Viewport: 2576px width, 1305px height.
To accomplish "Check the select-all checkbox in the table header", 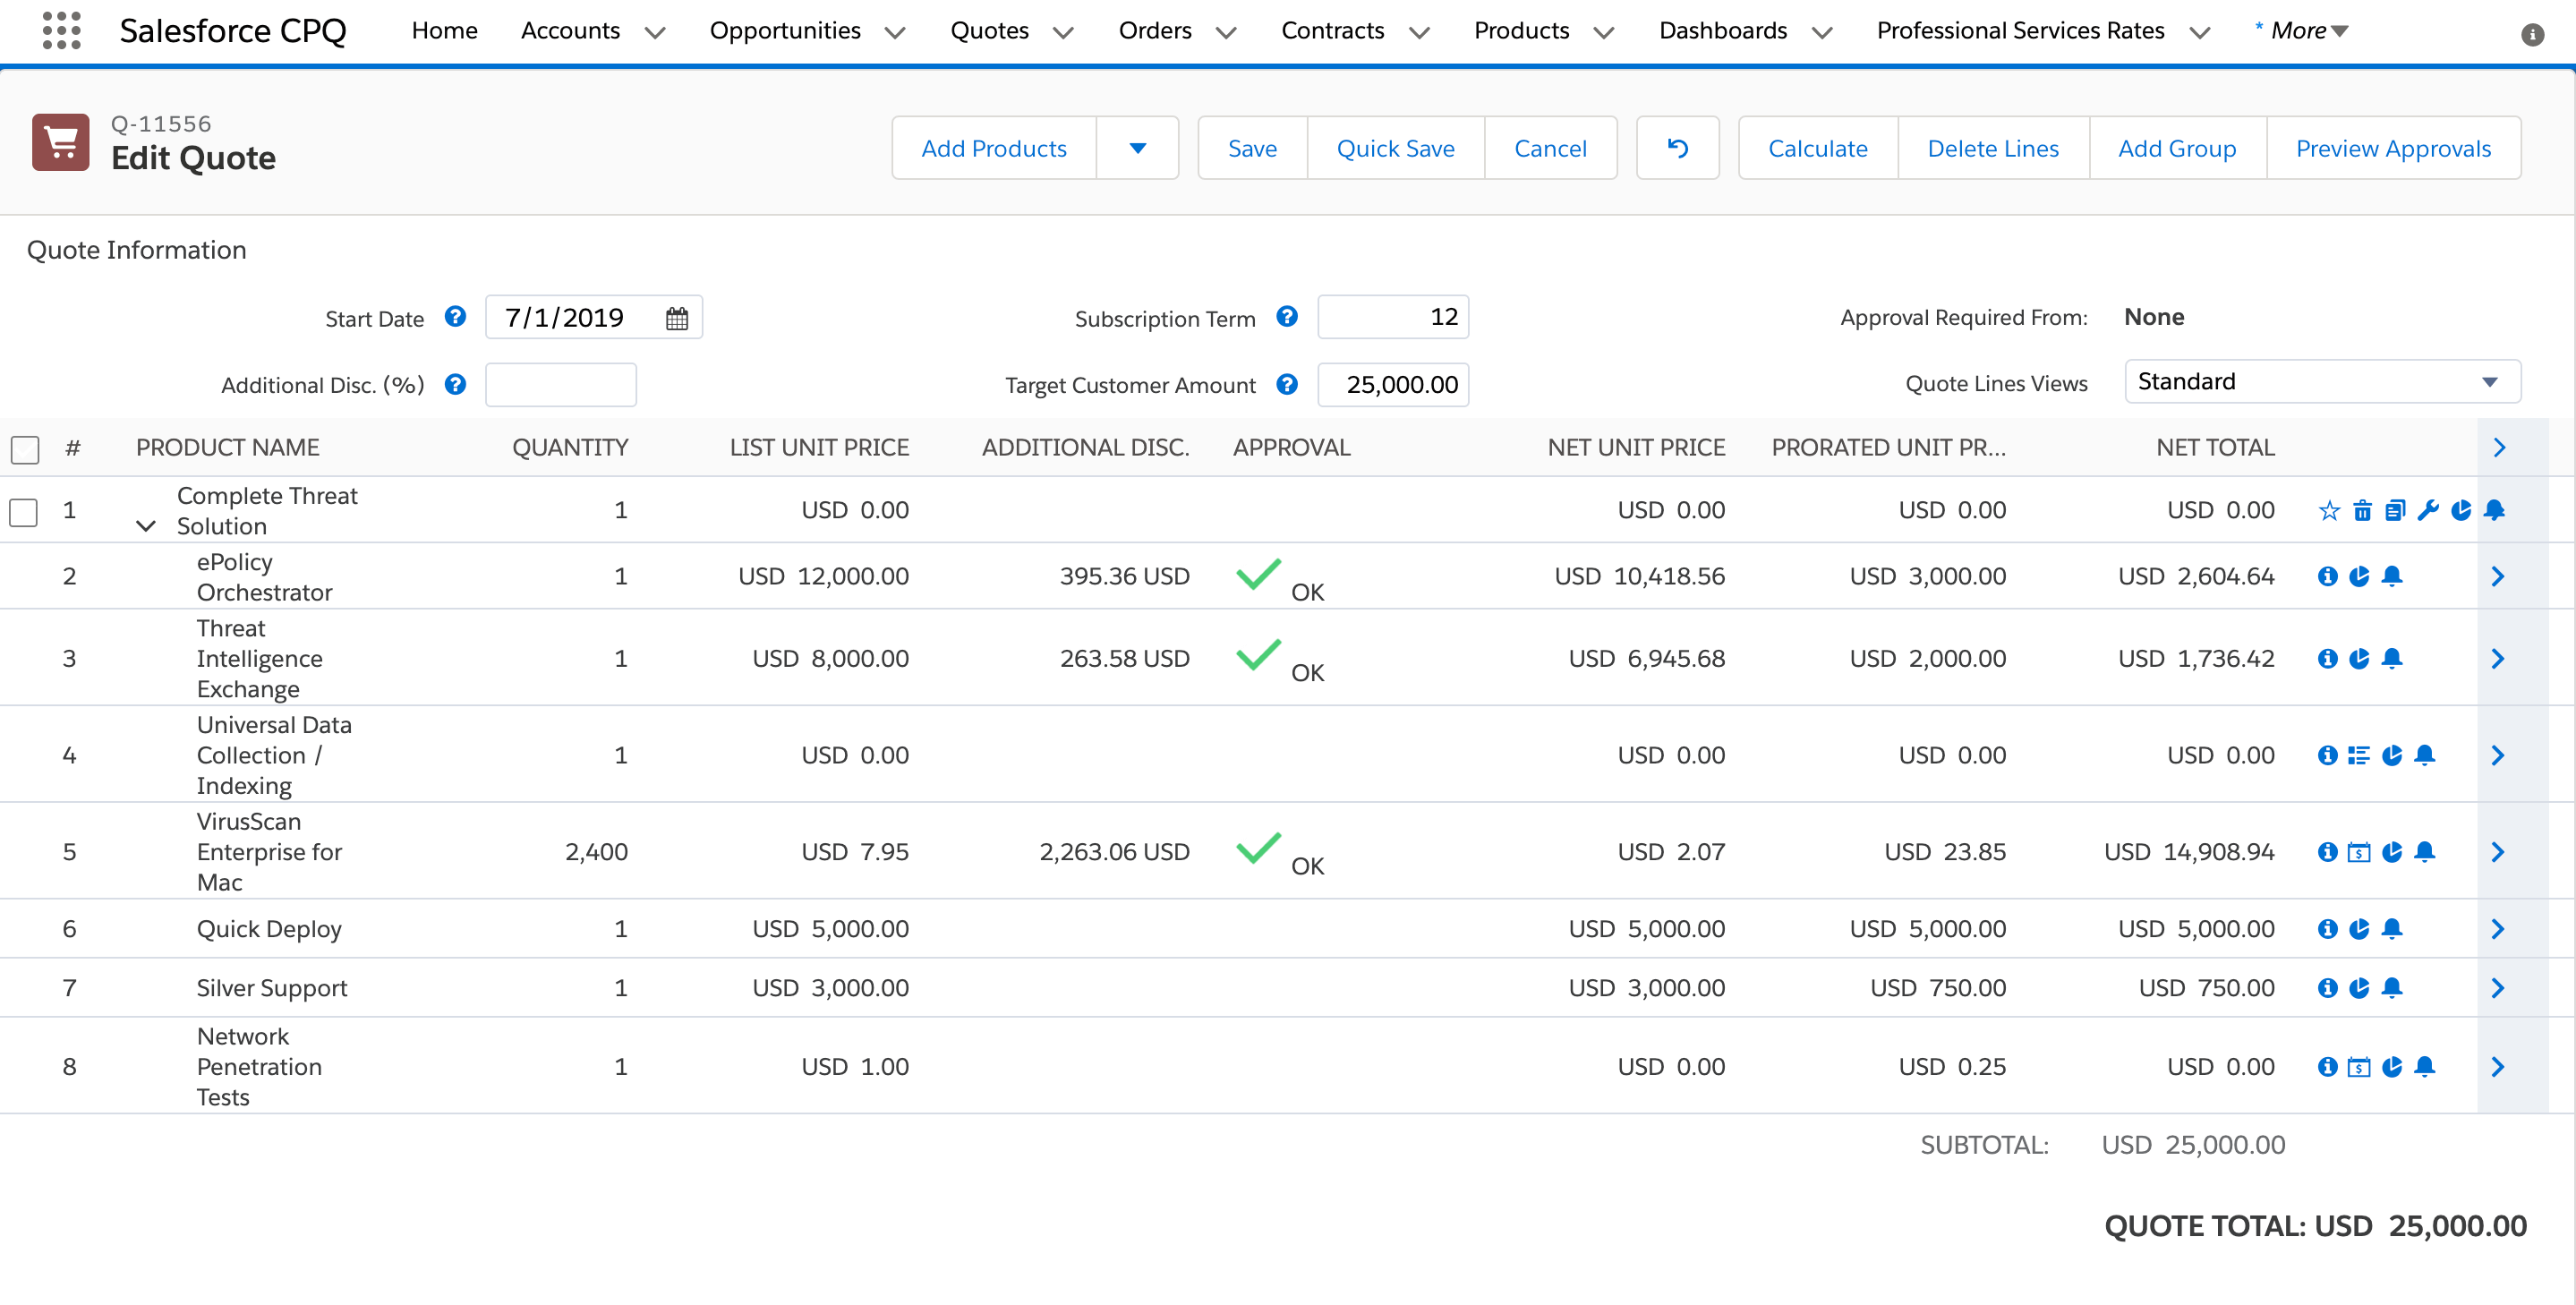I will 25,449.
